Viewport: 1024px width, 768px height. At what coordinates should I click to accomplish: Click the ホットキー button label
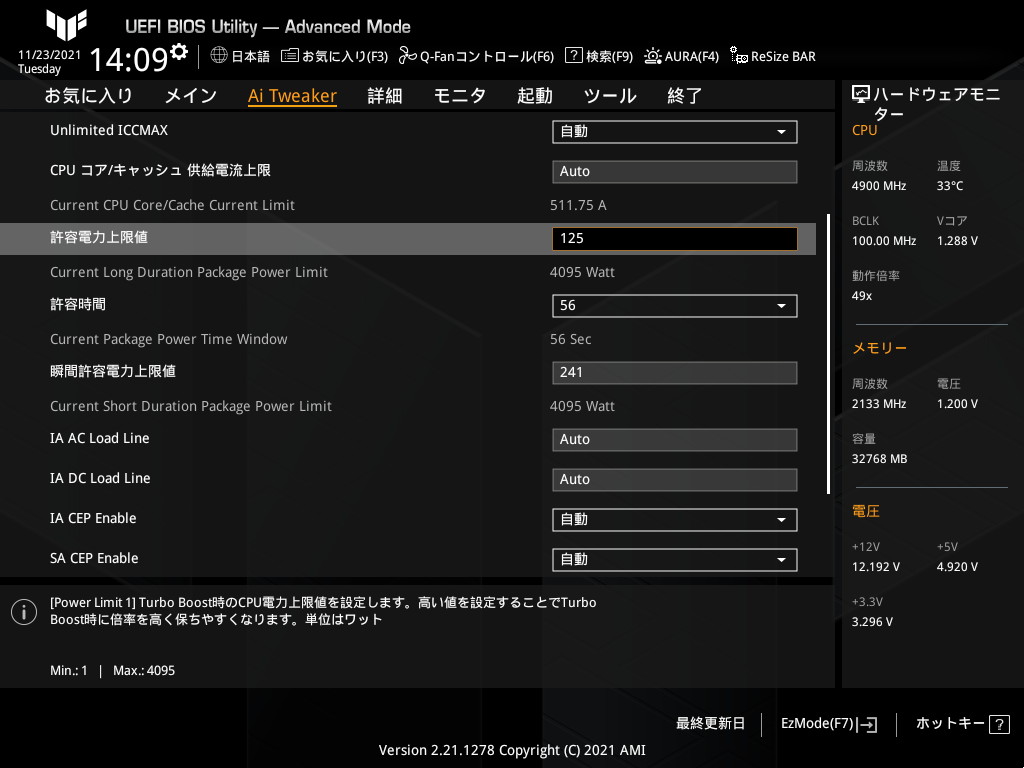point(950,724)
